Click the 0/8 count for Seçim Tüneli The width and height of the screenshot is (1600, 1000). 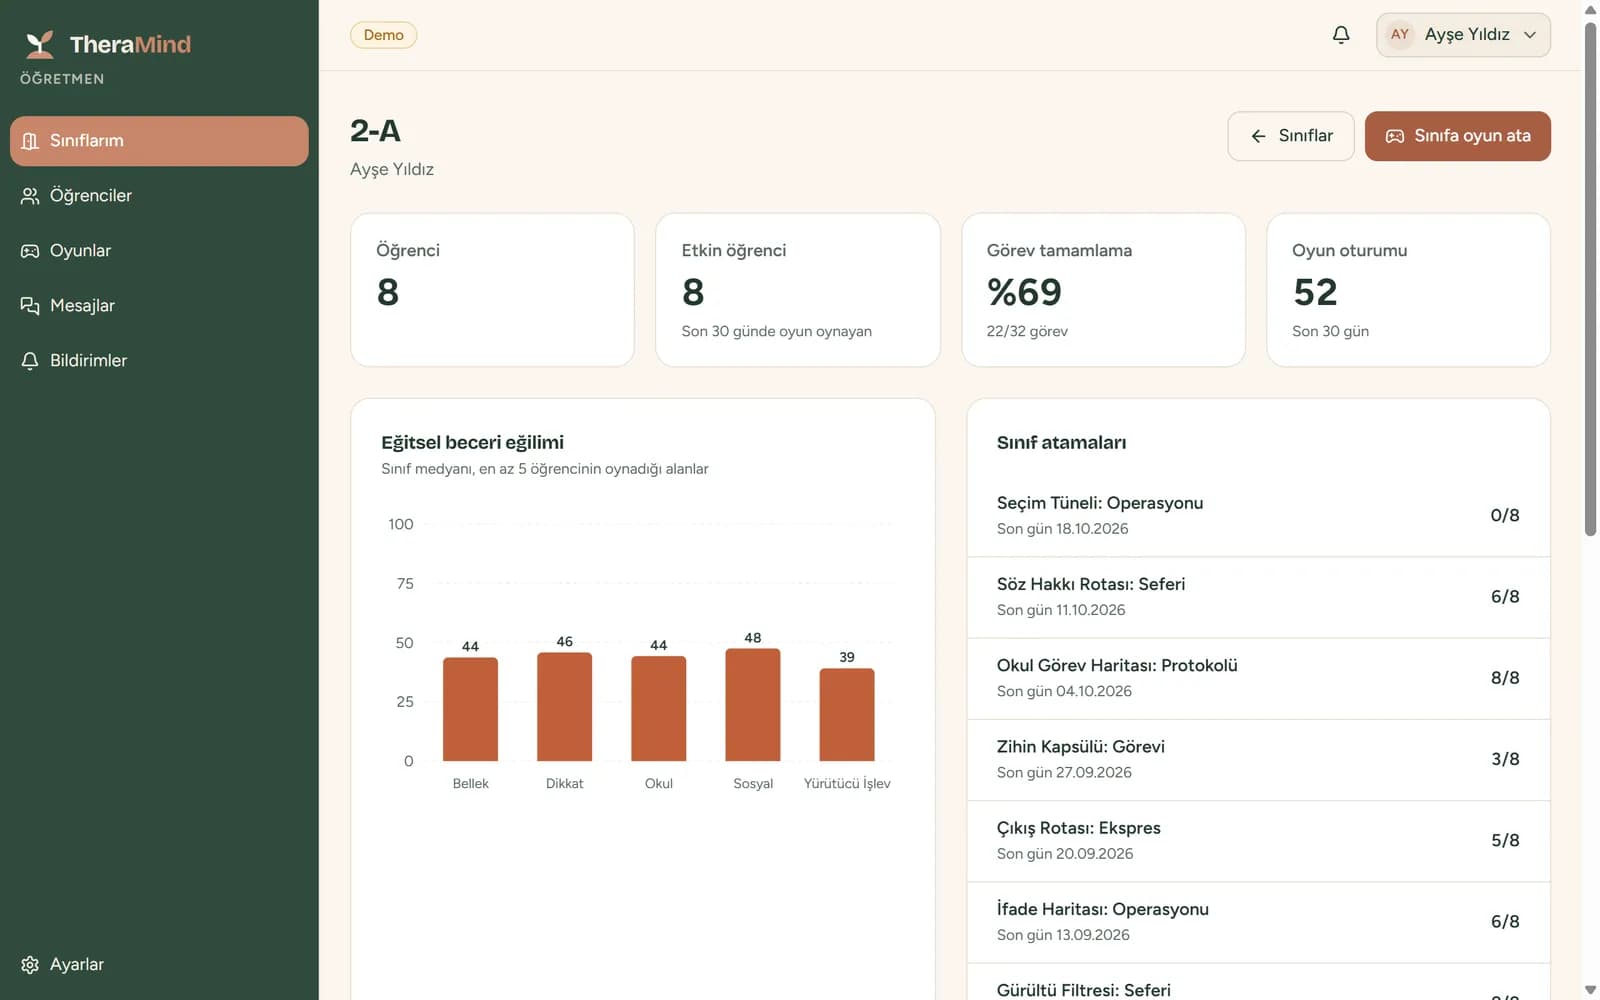1505,516
